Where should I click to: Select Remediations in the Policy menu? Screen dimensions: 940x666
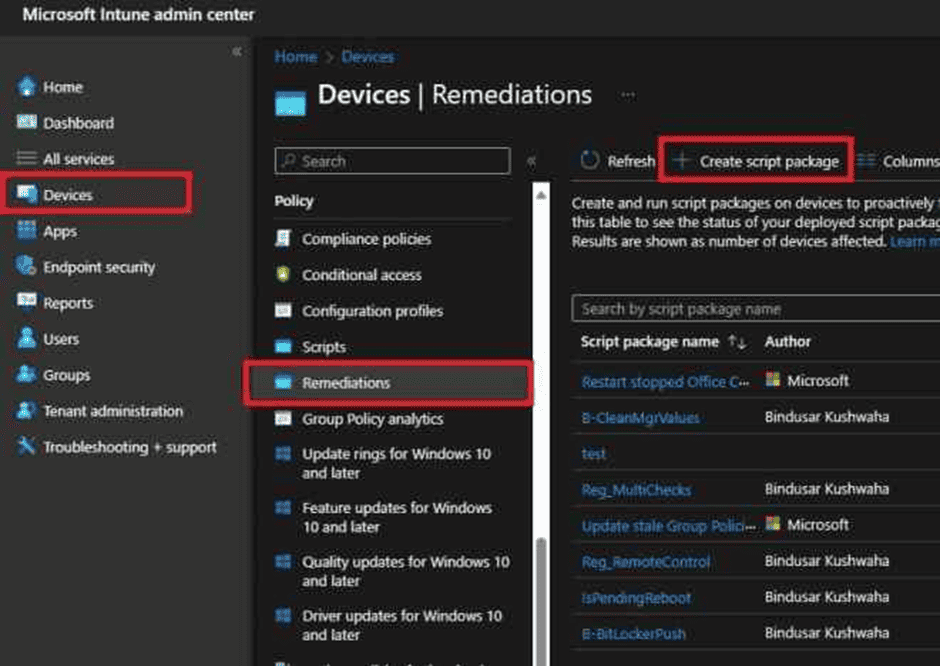[346, 383]
